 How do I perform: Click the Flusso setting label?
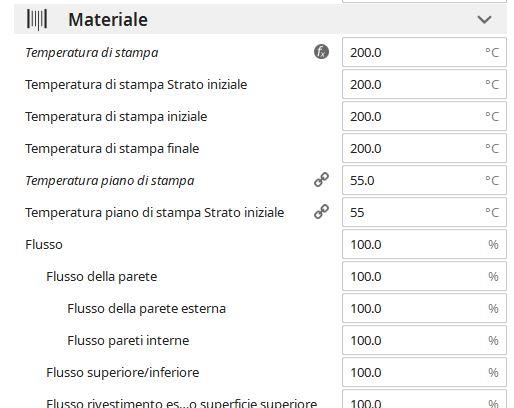click(x=44, y=245)
